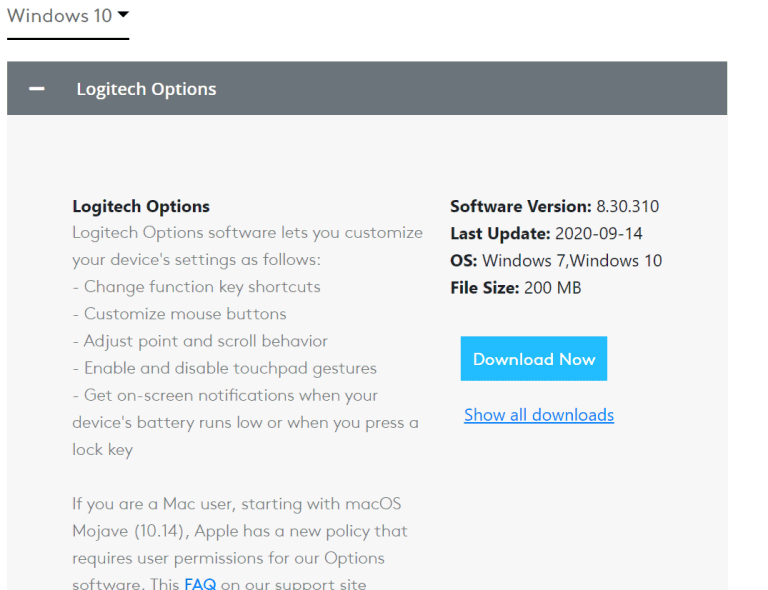Click Adjust point and scroll behavior line

[x=200, y=341]
